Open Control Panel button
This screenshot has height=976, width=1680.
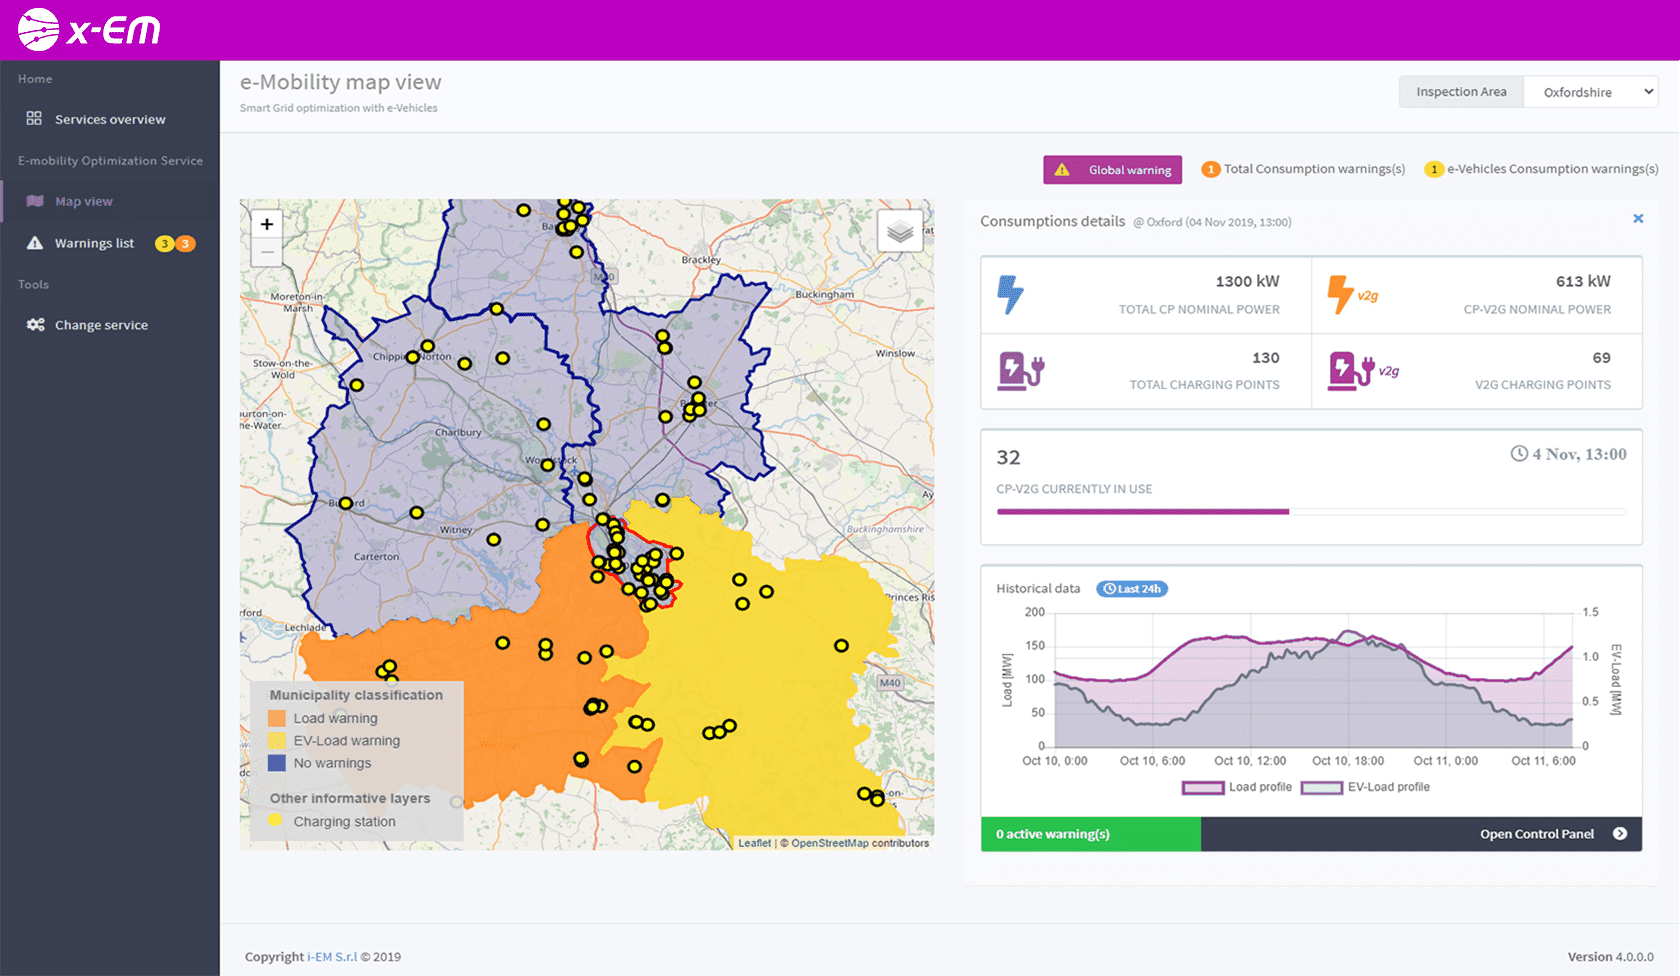coord(1421,834)
